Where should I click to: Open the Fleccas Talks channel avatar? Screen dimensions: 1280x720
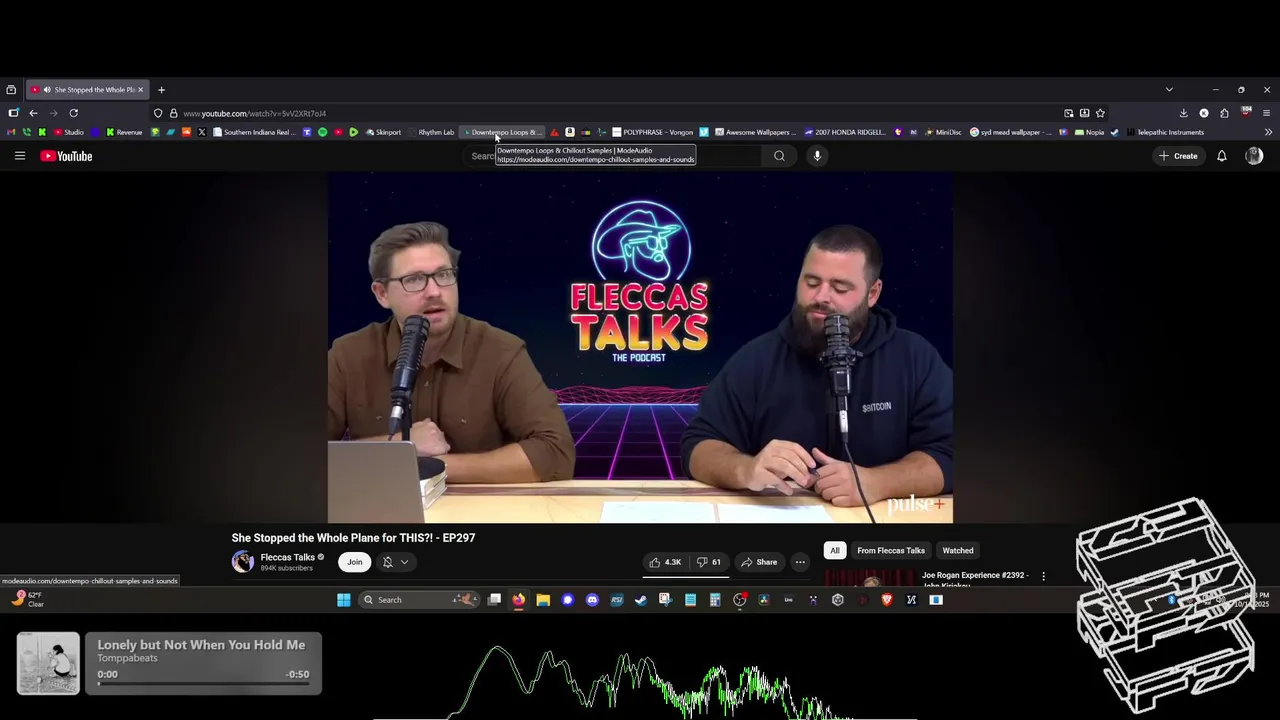click(243, 561)
